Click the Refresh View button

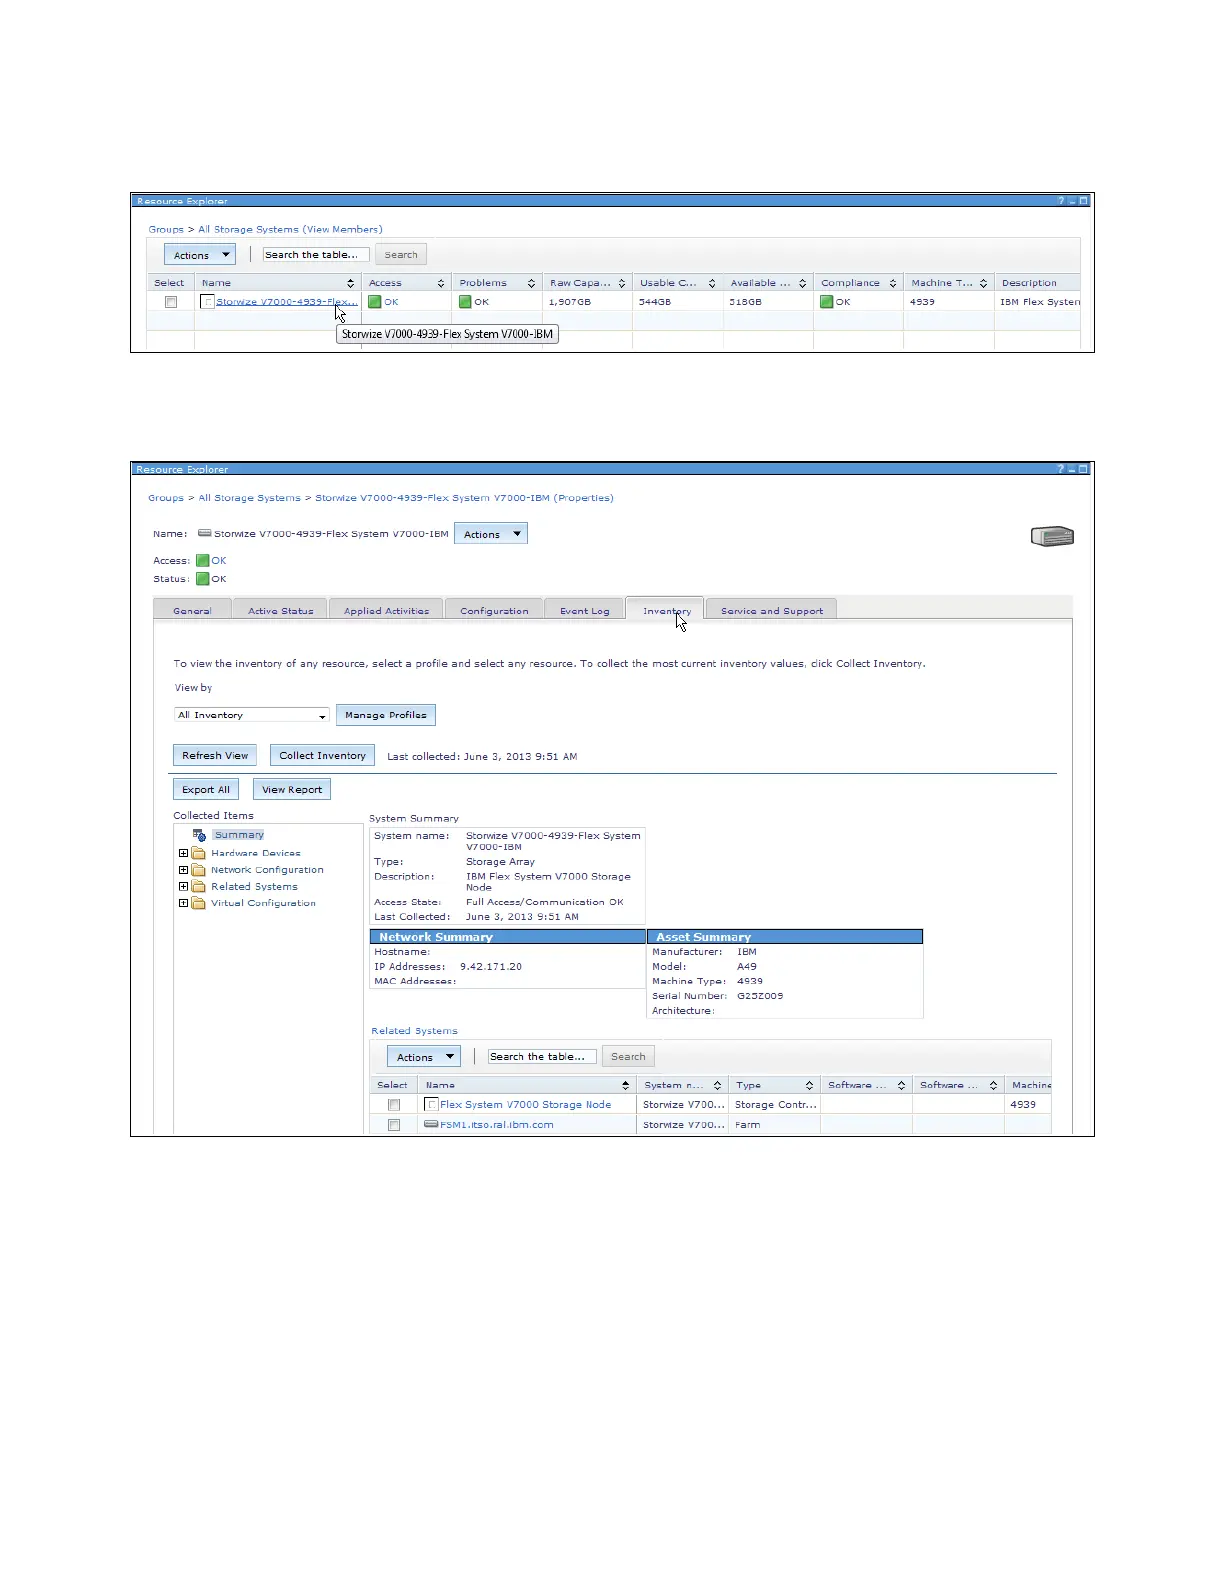(x=215, y=756)
